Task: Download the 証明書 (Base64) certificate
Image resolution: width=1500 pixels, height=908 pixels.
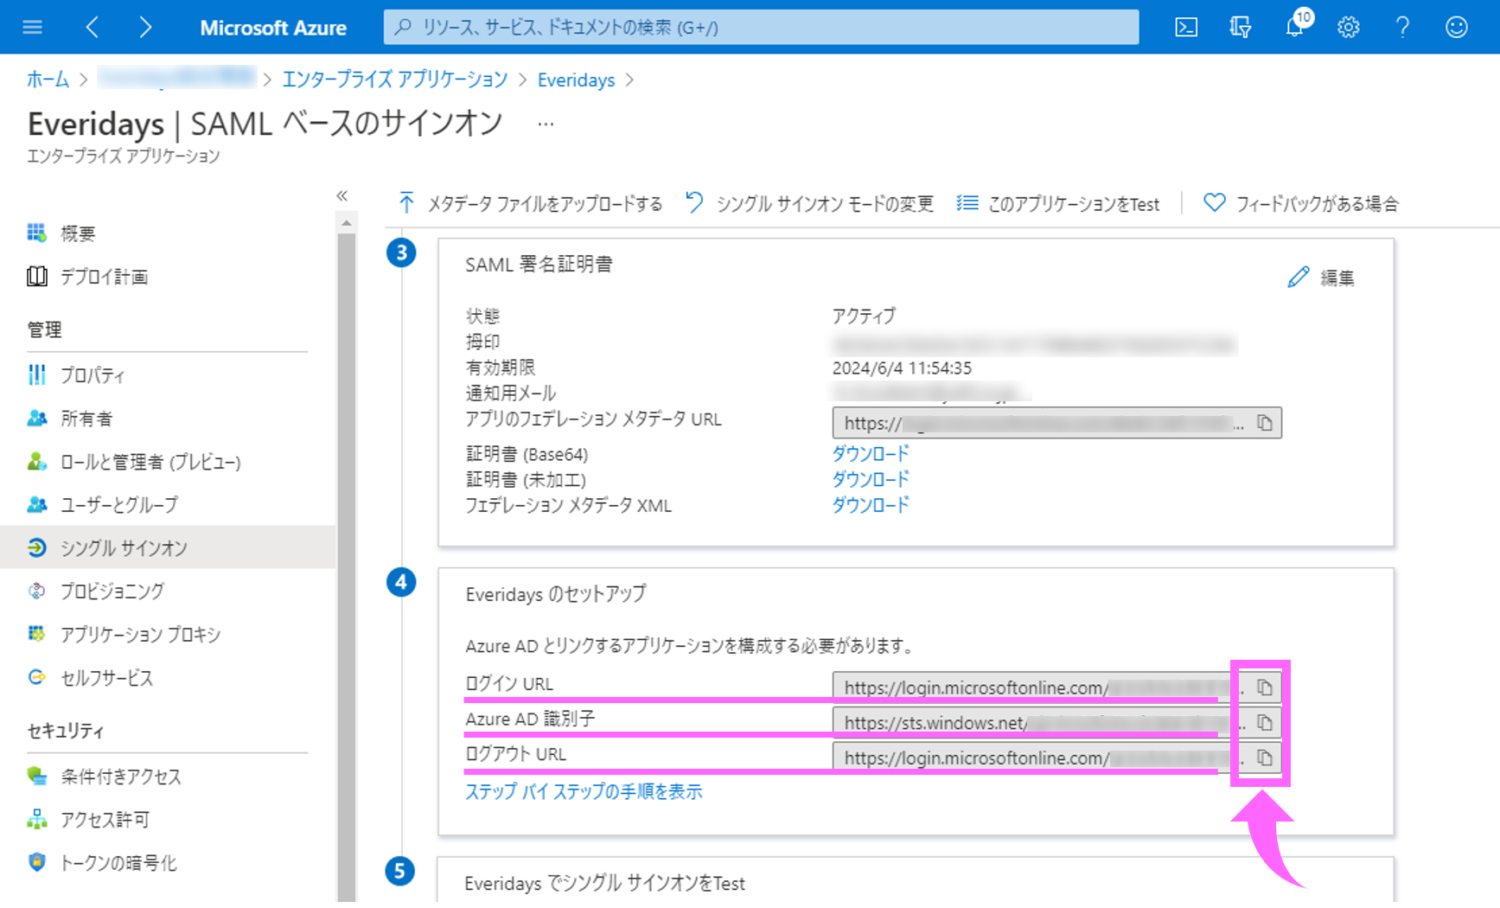Action: point(870,454)
